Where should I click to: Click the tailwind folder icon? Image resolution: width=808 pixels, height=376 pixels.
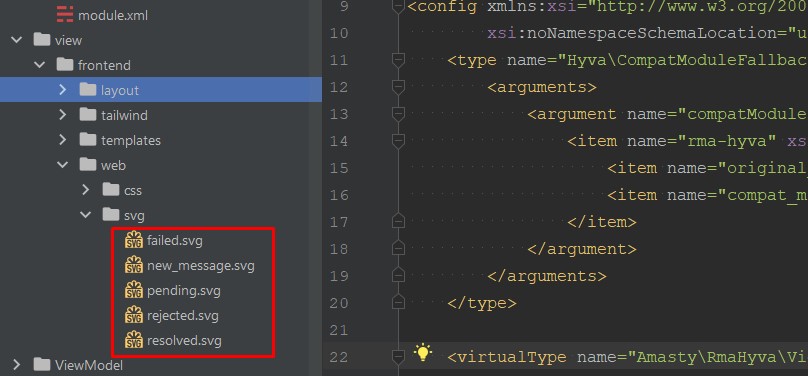88,115
